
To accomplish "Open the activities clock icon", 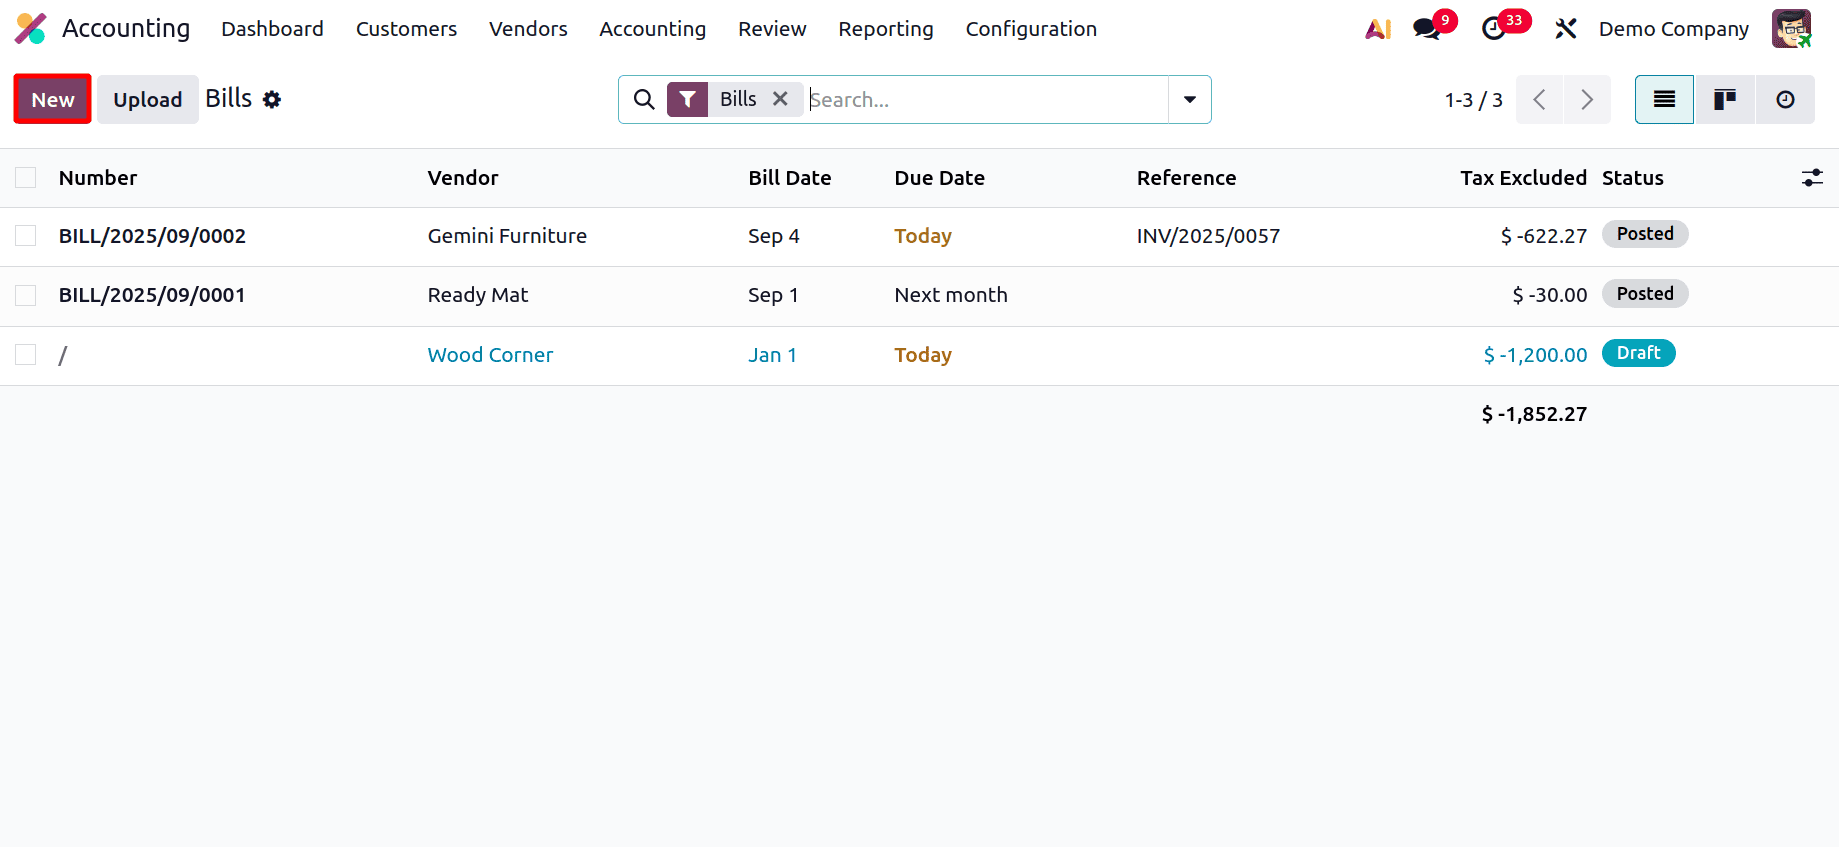I will 1494,29.
